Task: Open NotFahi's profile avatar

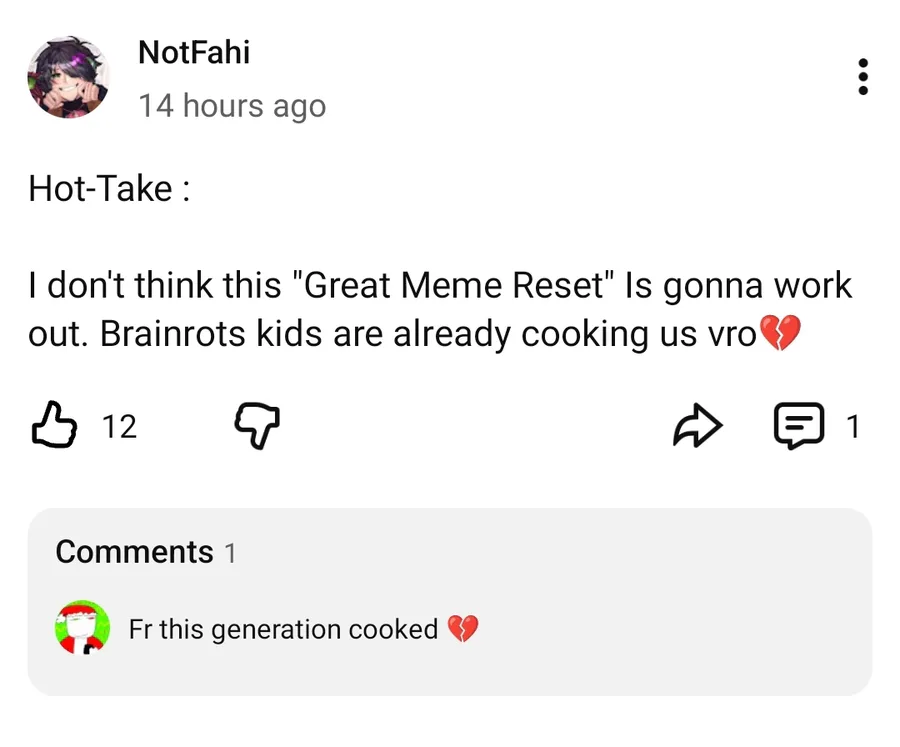Action: click(68, 78)
